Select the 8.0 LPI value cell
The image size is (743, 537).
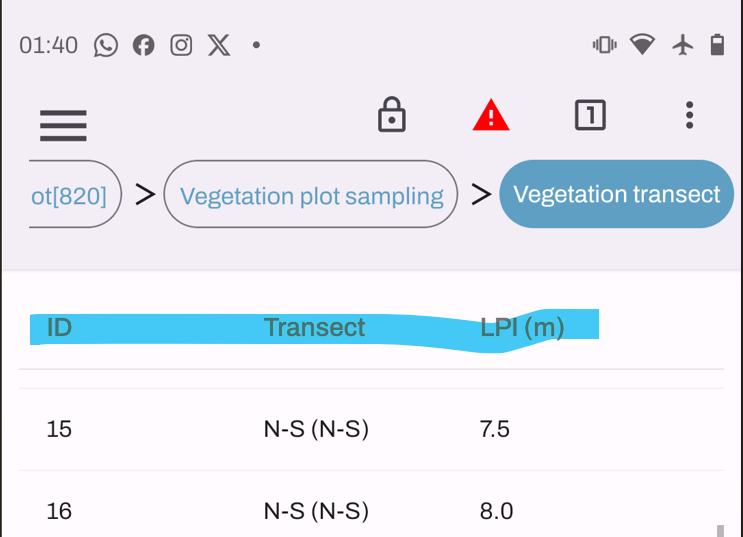[496, 511]
